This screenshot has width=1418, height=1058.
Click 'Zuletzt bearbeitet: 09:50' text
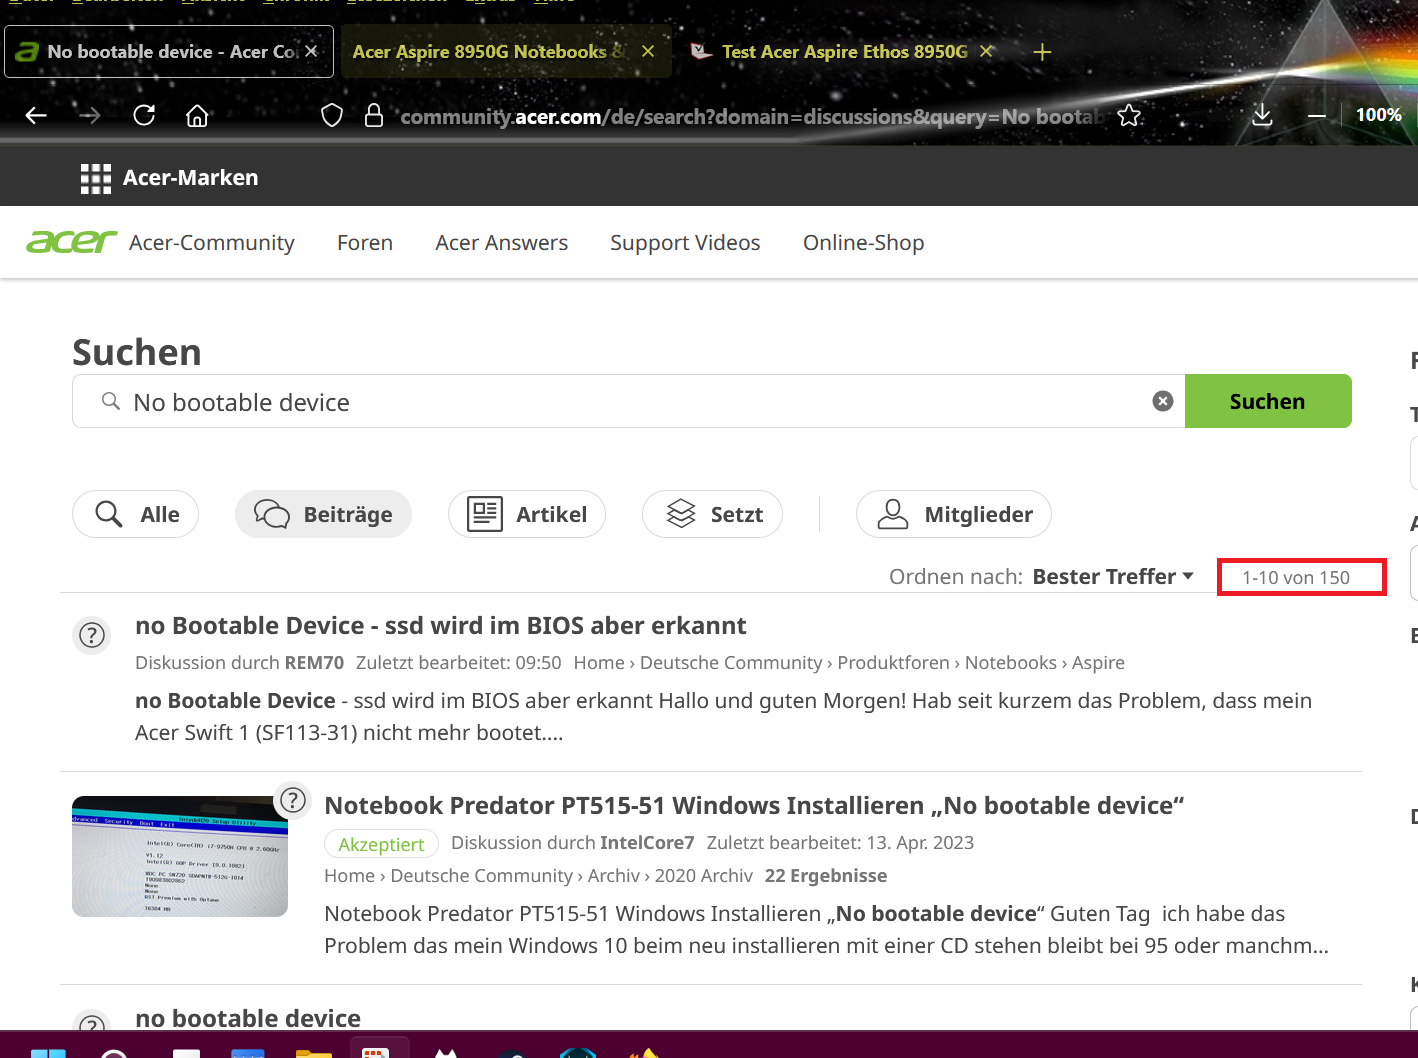click(x=459, y=663)
